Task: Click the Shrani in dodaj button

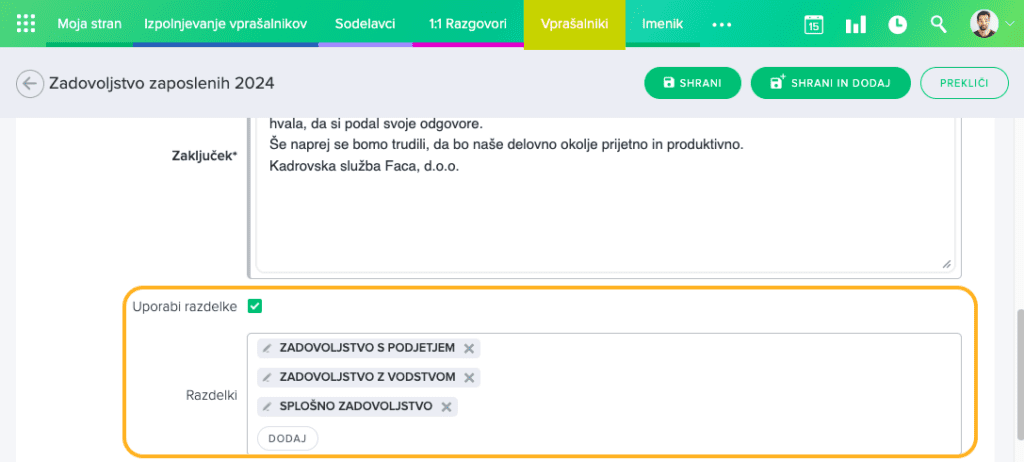Action: (x=830, y=83)
